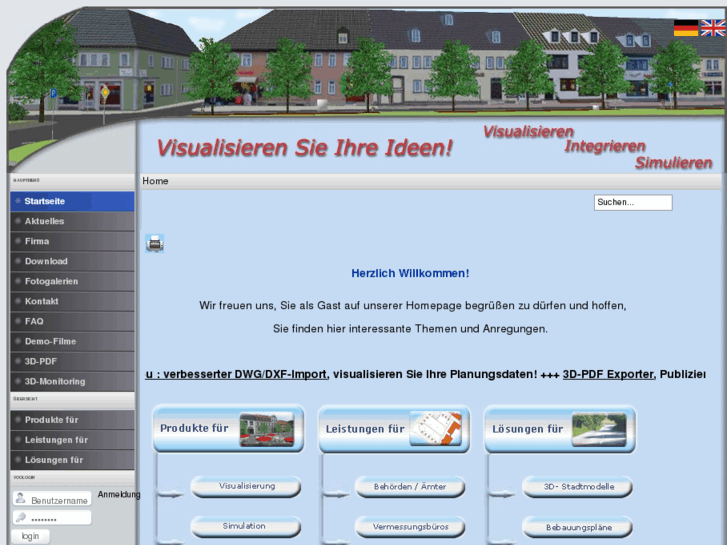Click the road thumbnail in Lösungen für
The width and height of the screenshot is (727, 545).
click(x=599, y=430)
